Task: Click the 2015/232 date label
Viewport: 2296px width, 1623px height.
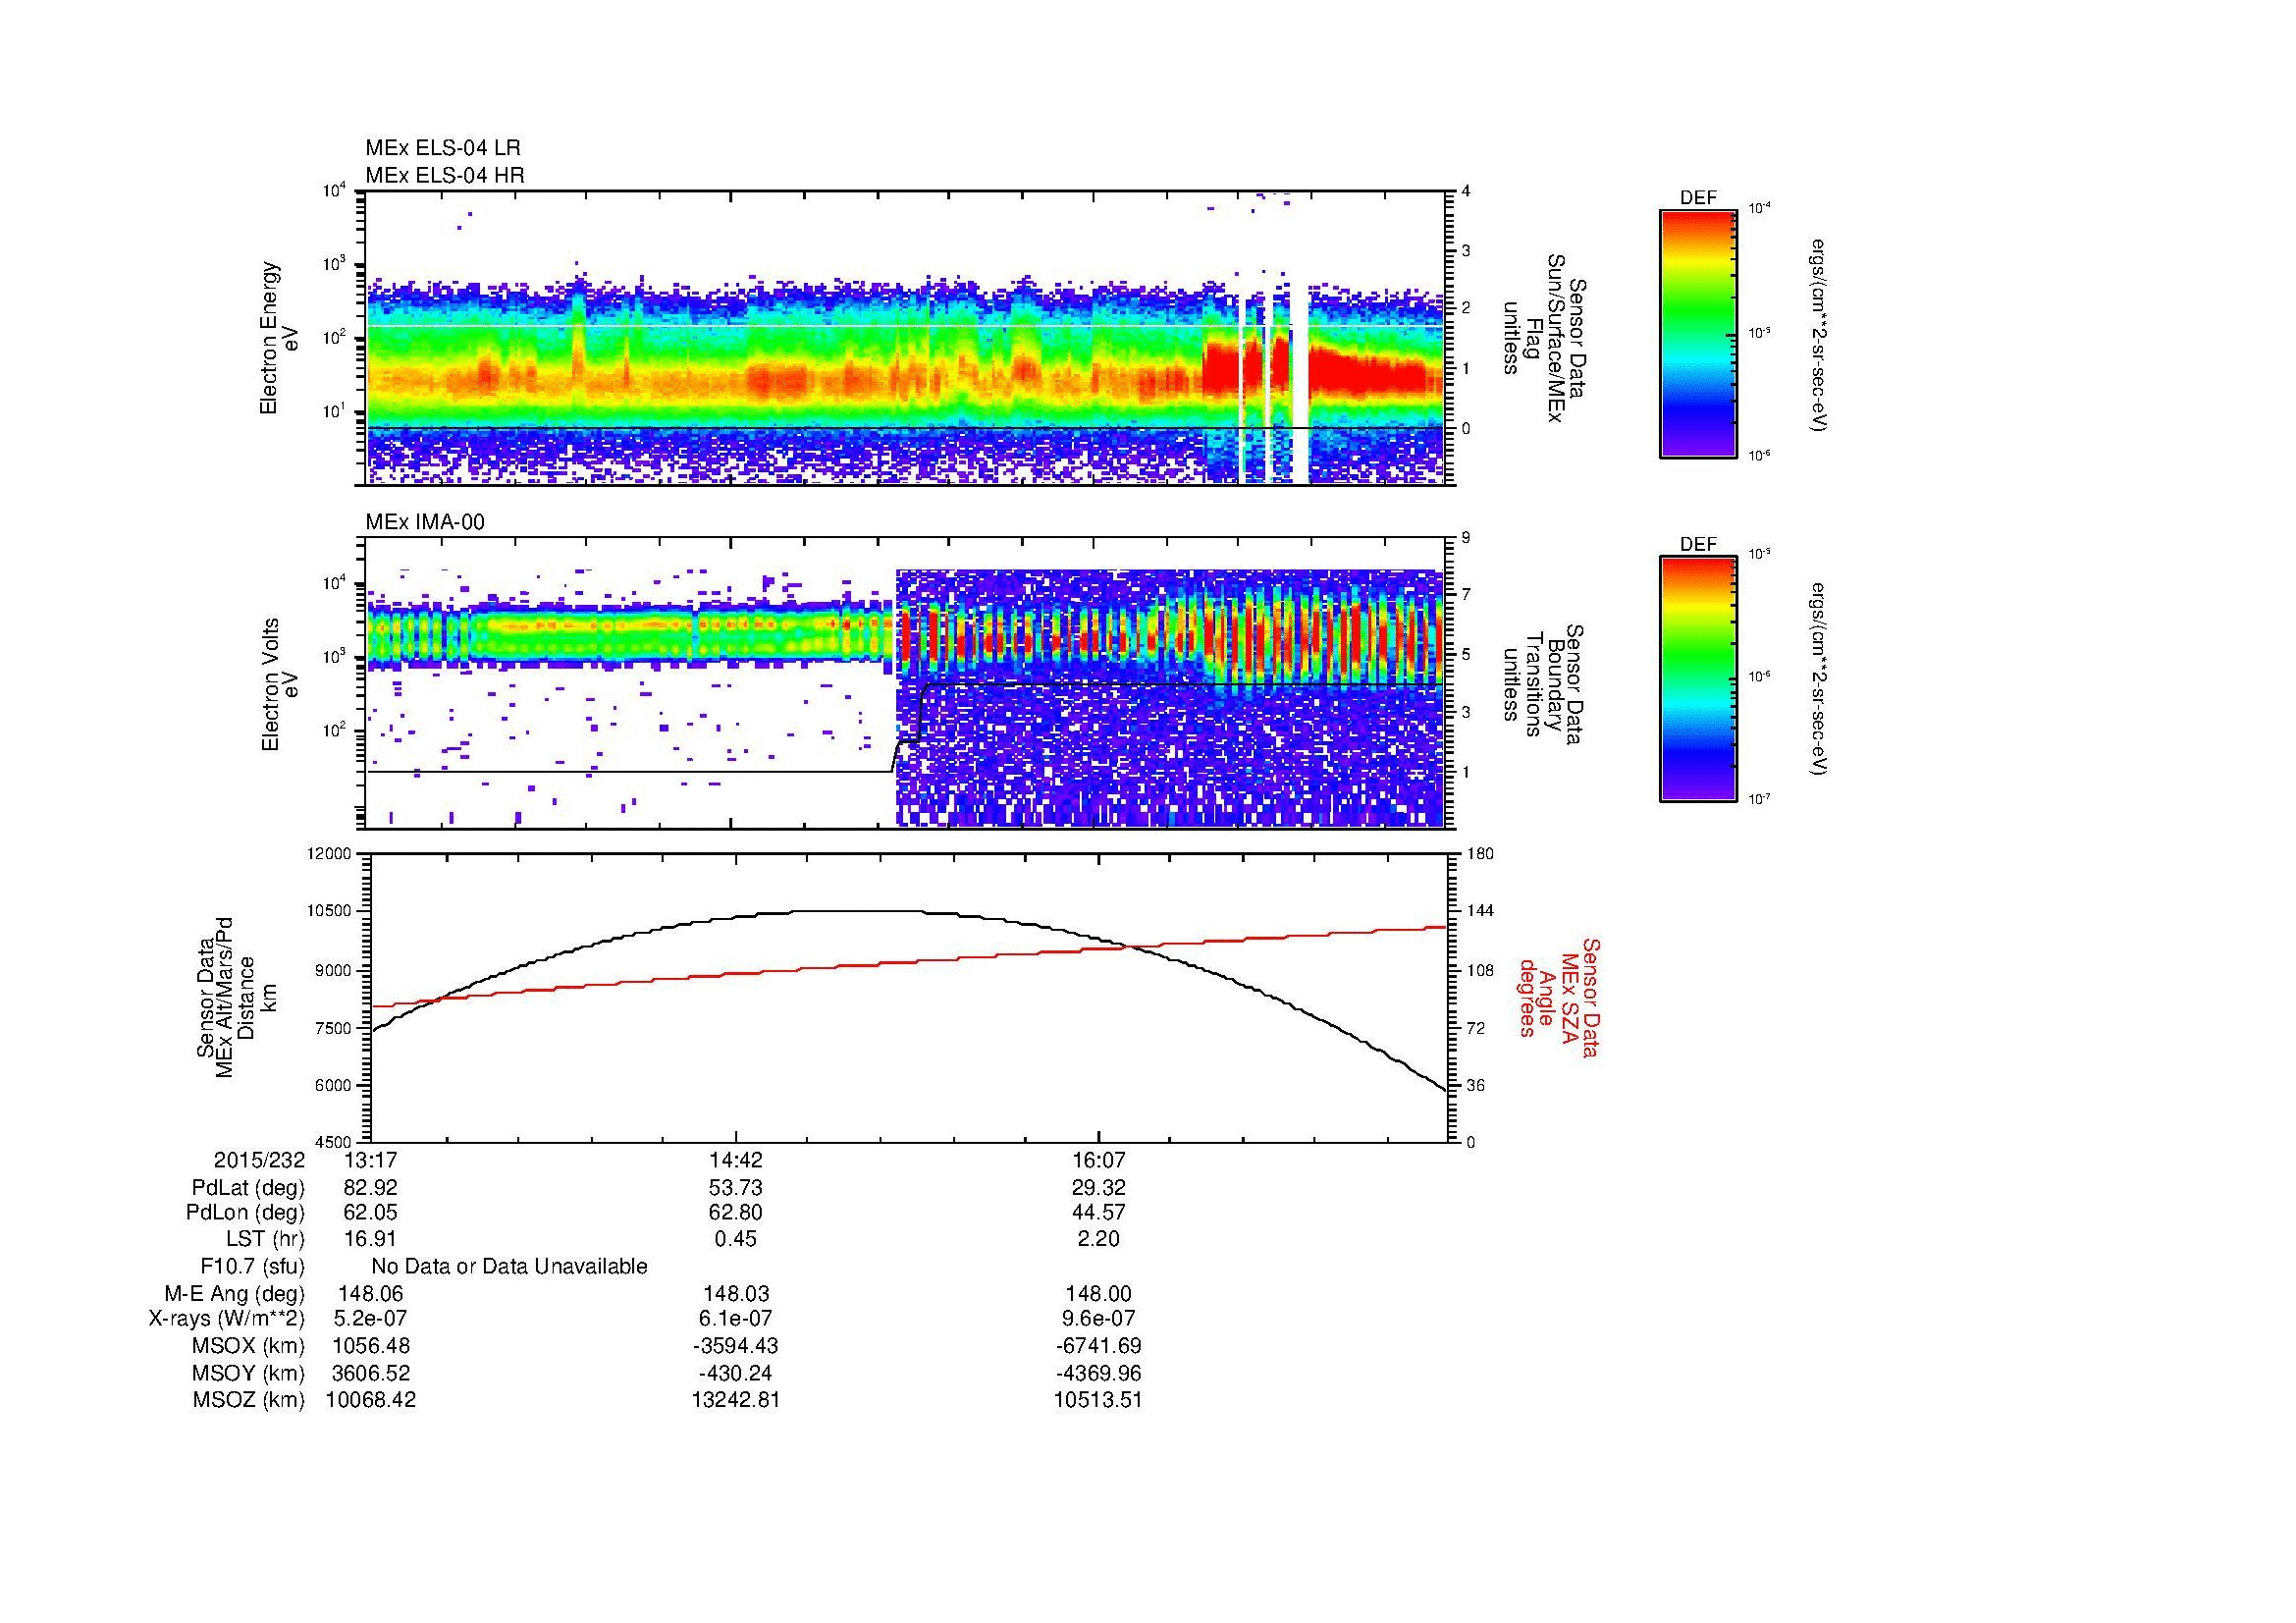Action: pos(259,1160)
